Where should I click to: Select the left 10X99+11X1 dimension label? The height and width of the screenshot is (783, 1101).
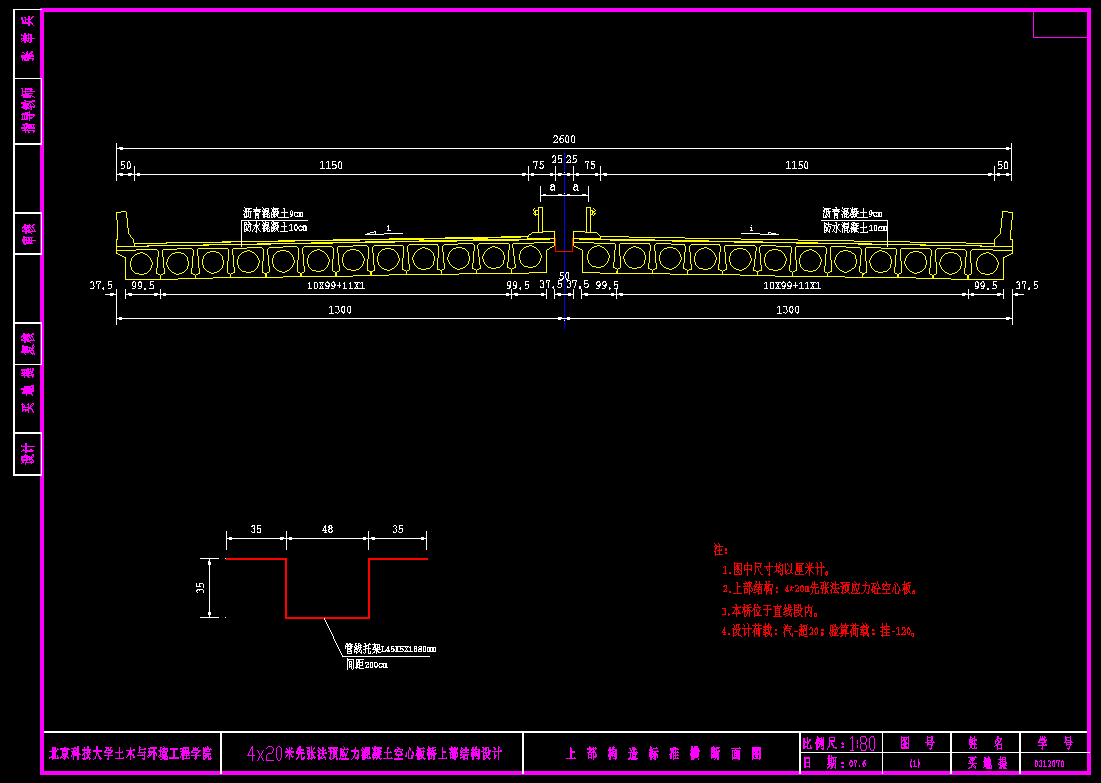[x=336, y=286]
